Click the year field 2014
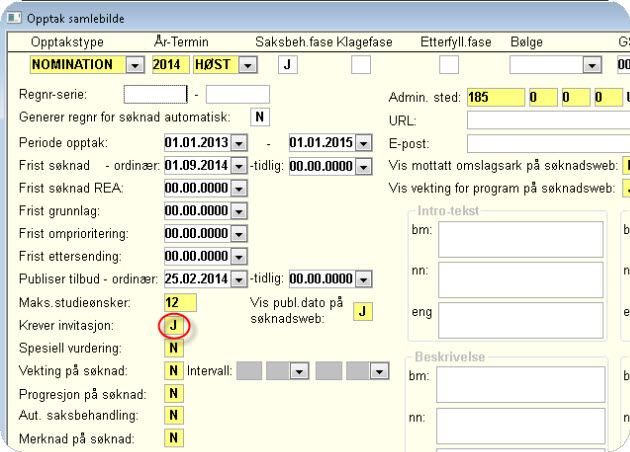 [170, 65]
